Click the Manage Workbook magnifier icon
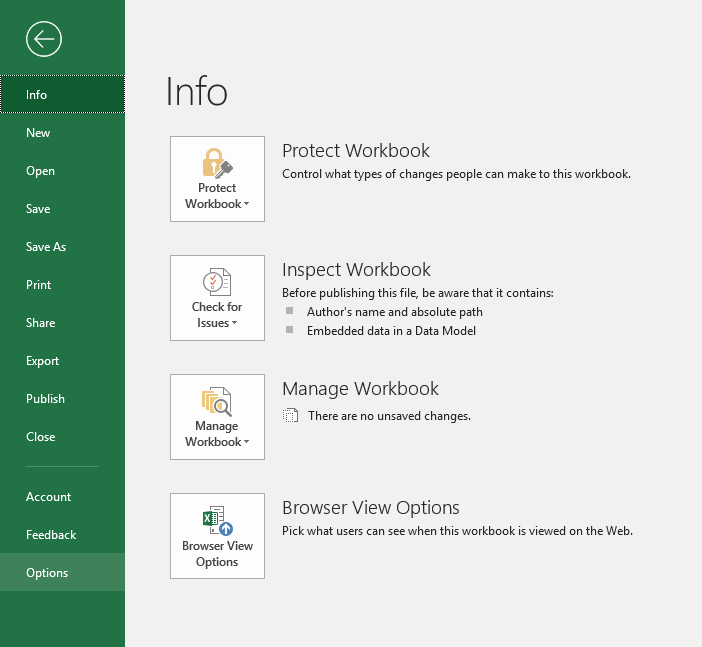This screenshot has height=647, width=702. pos(217,401)
